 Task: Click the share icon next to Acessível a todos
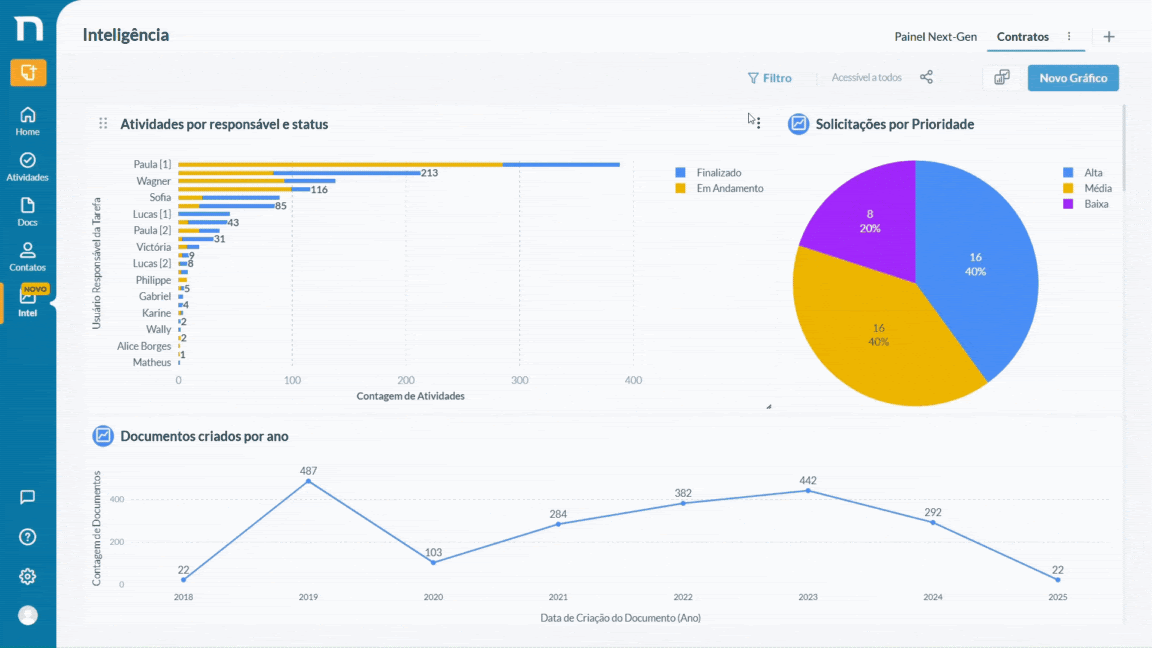coord(926,77)
